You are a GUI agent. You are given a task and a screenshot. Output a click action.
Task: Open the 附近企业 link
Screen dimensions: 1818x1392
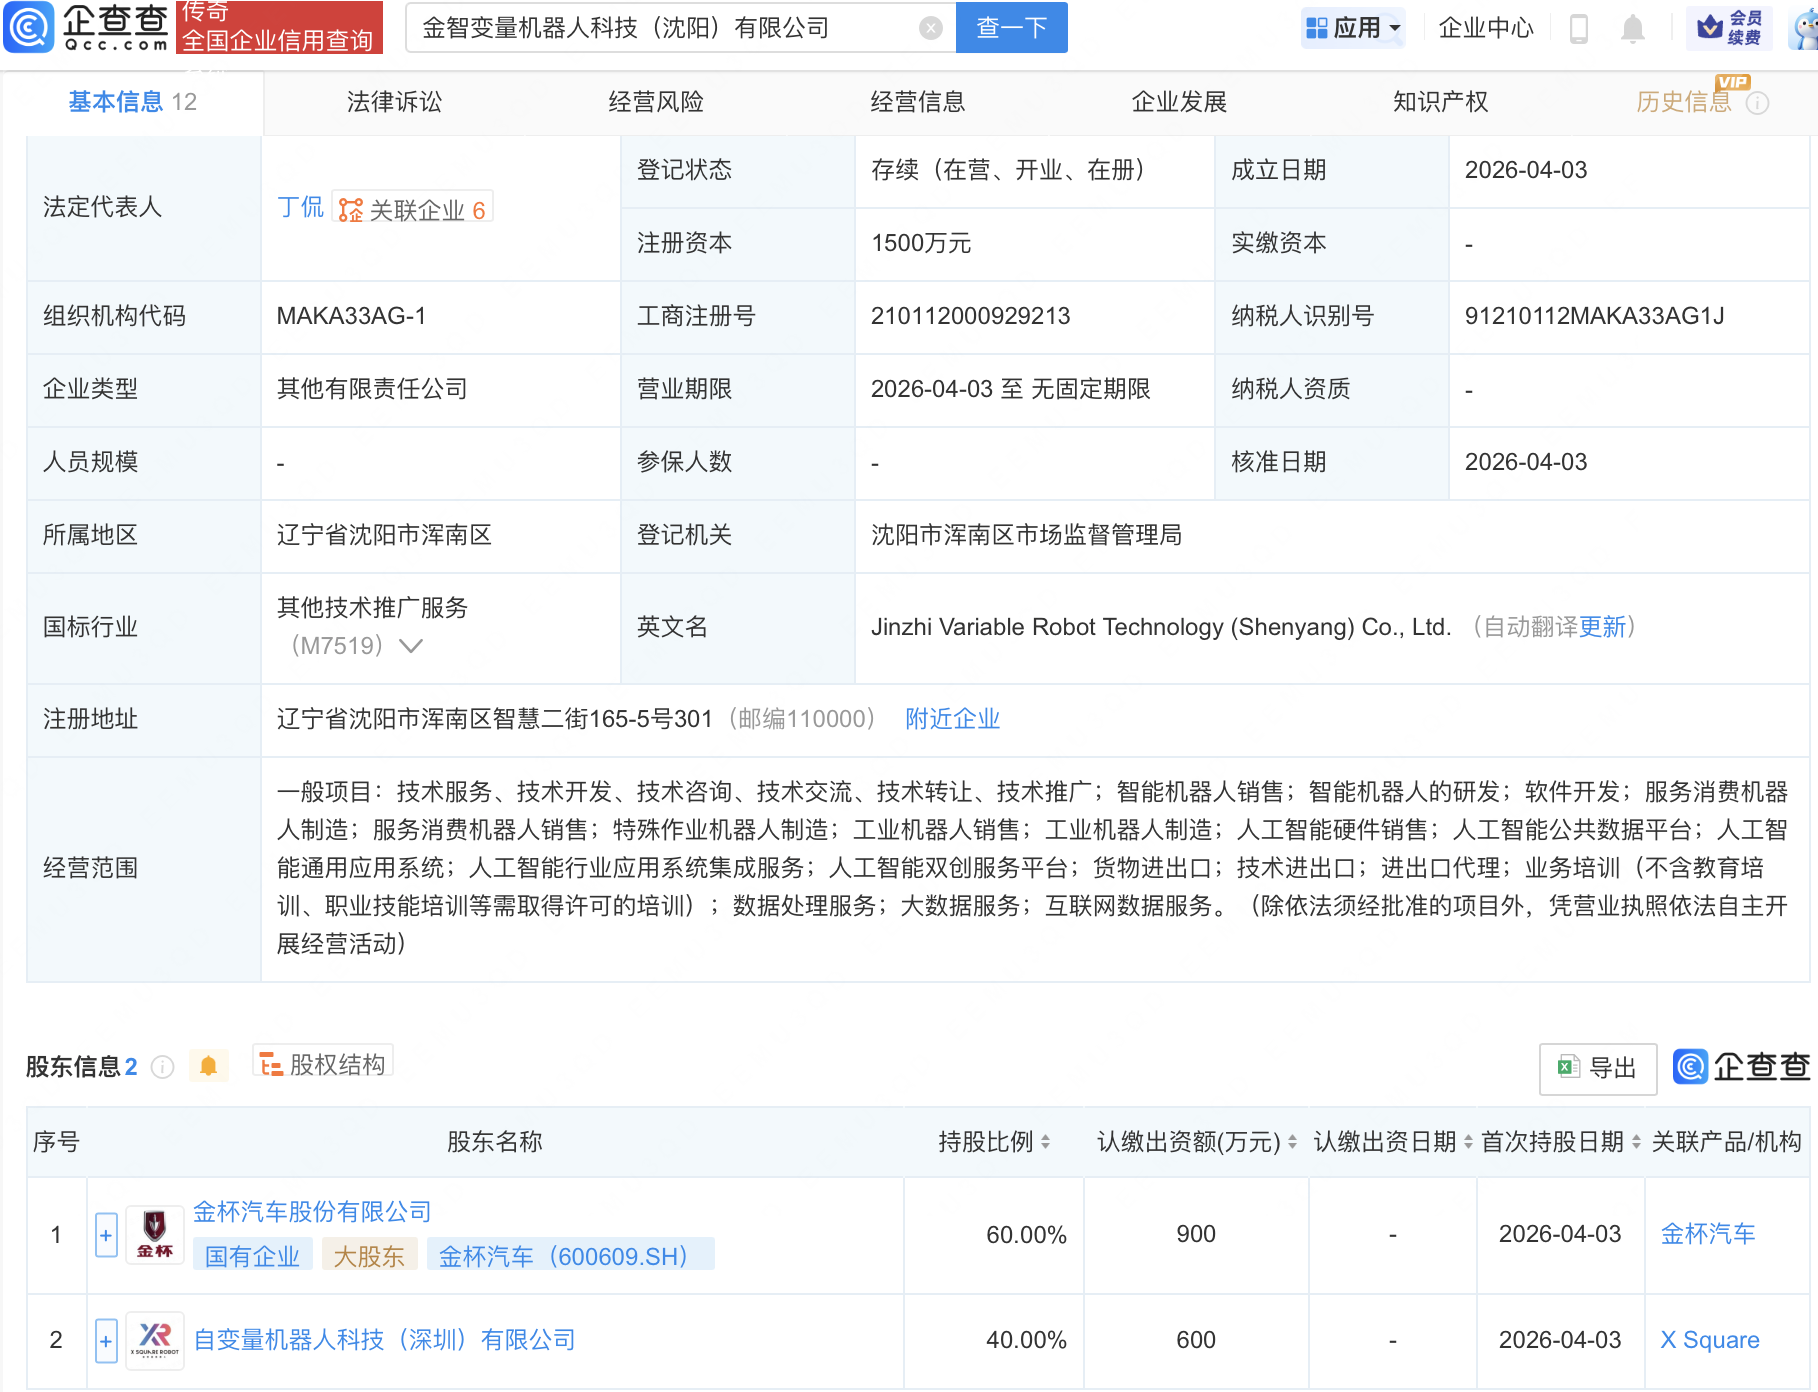coord(952,719)
